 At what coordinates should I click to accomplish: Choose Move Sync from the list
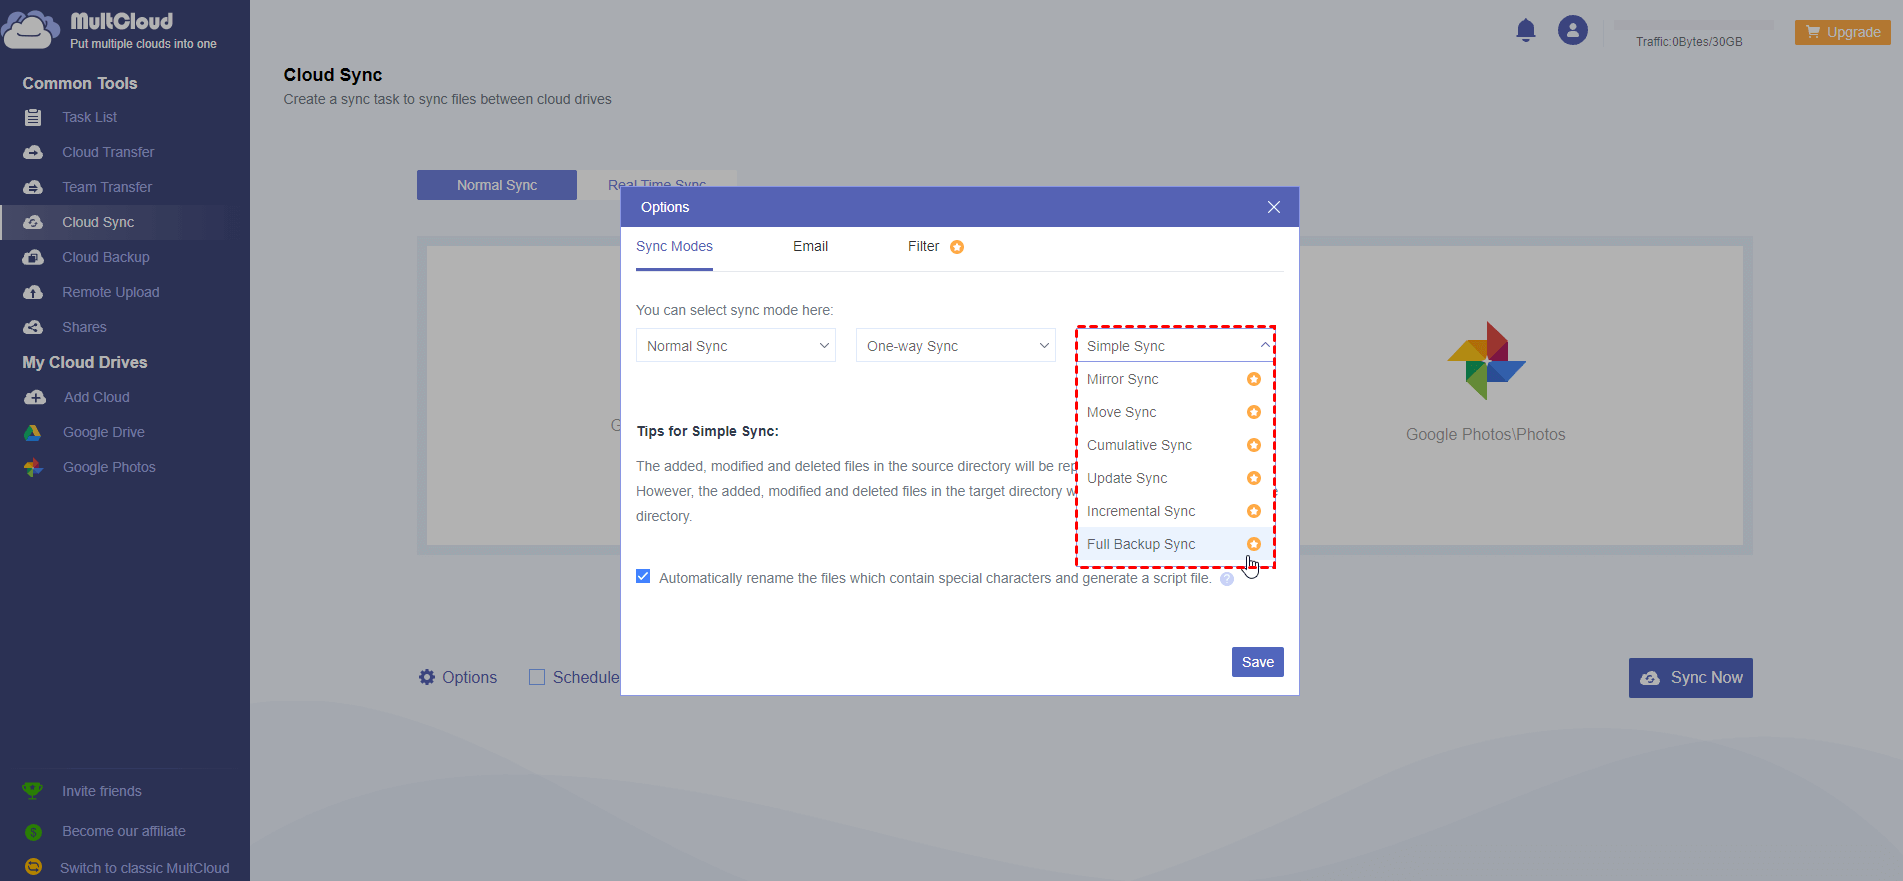(1175, 412)
